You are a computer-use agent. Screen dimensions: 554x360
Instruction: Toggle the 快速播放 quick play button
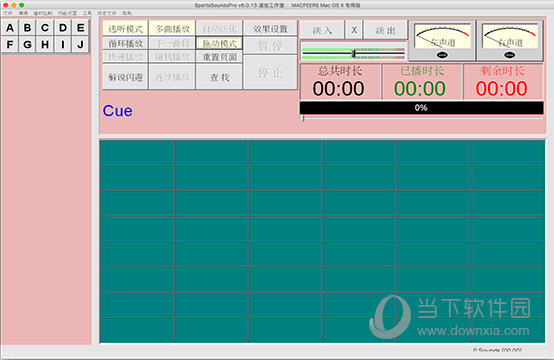click(125, 57)
